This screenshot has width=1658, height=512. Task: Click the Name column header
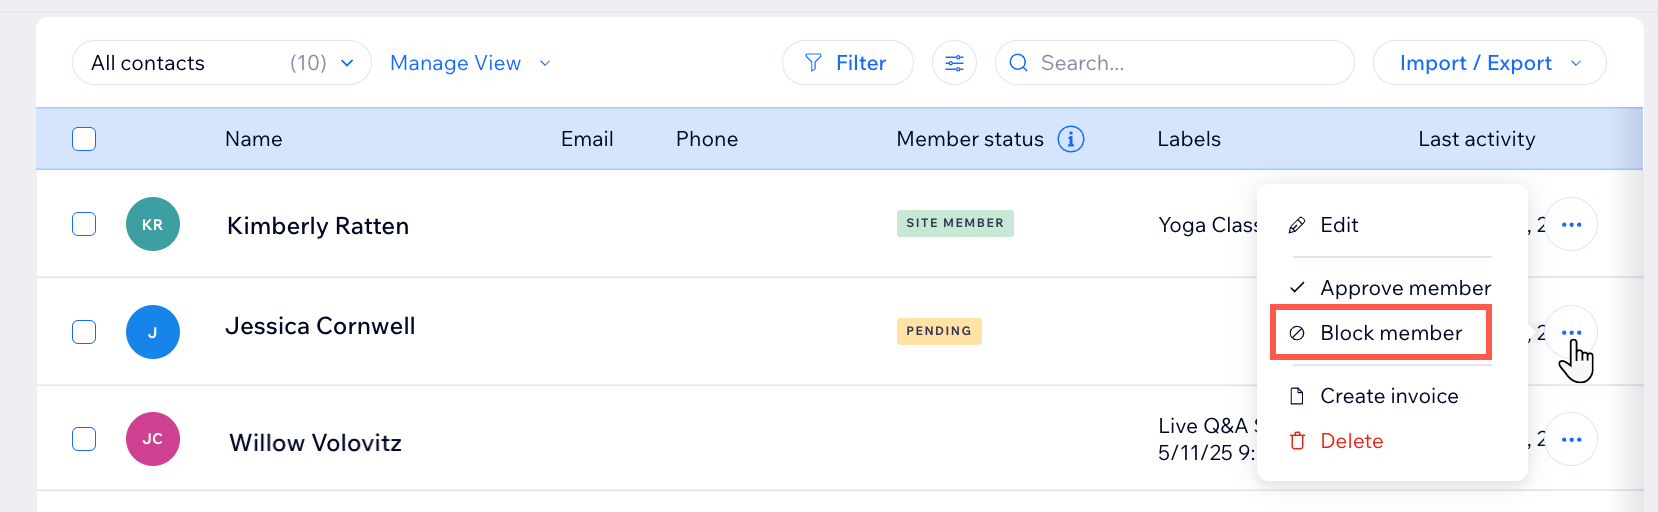coord(254,139)
